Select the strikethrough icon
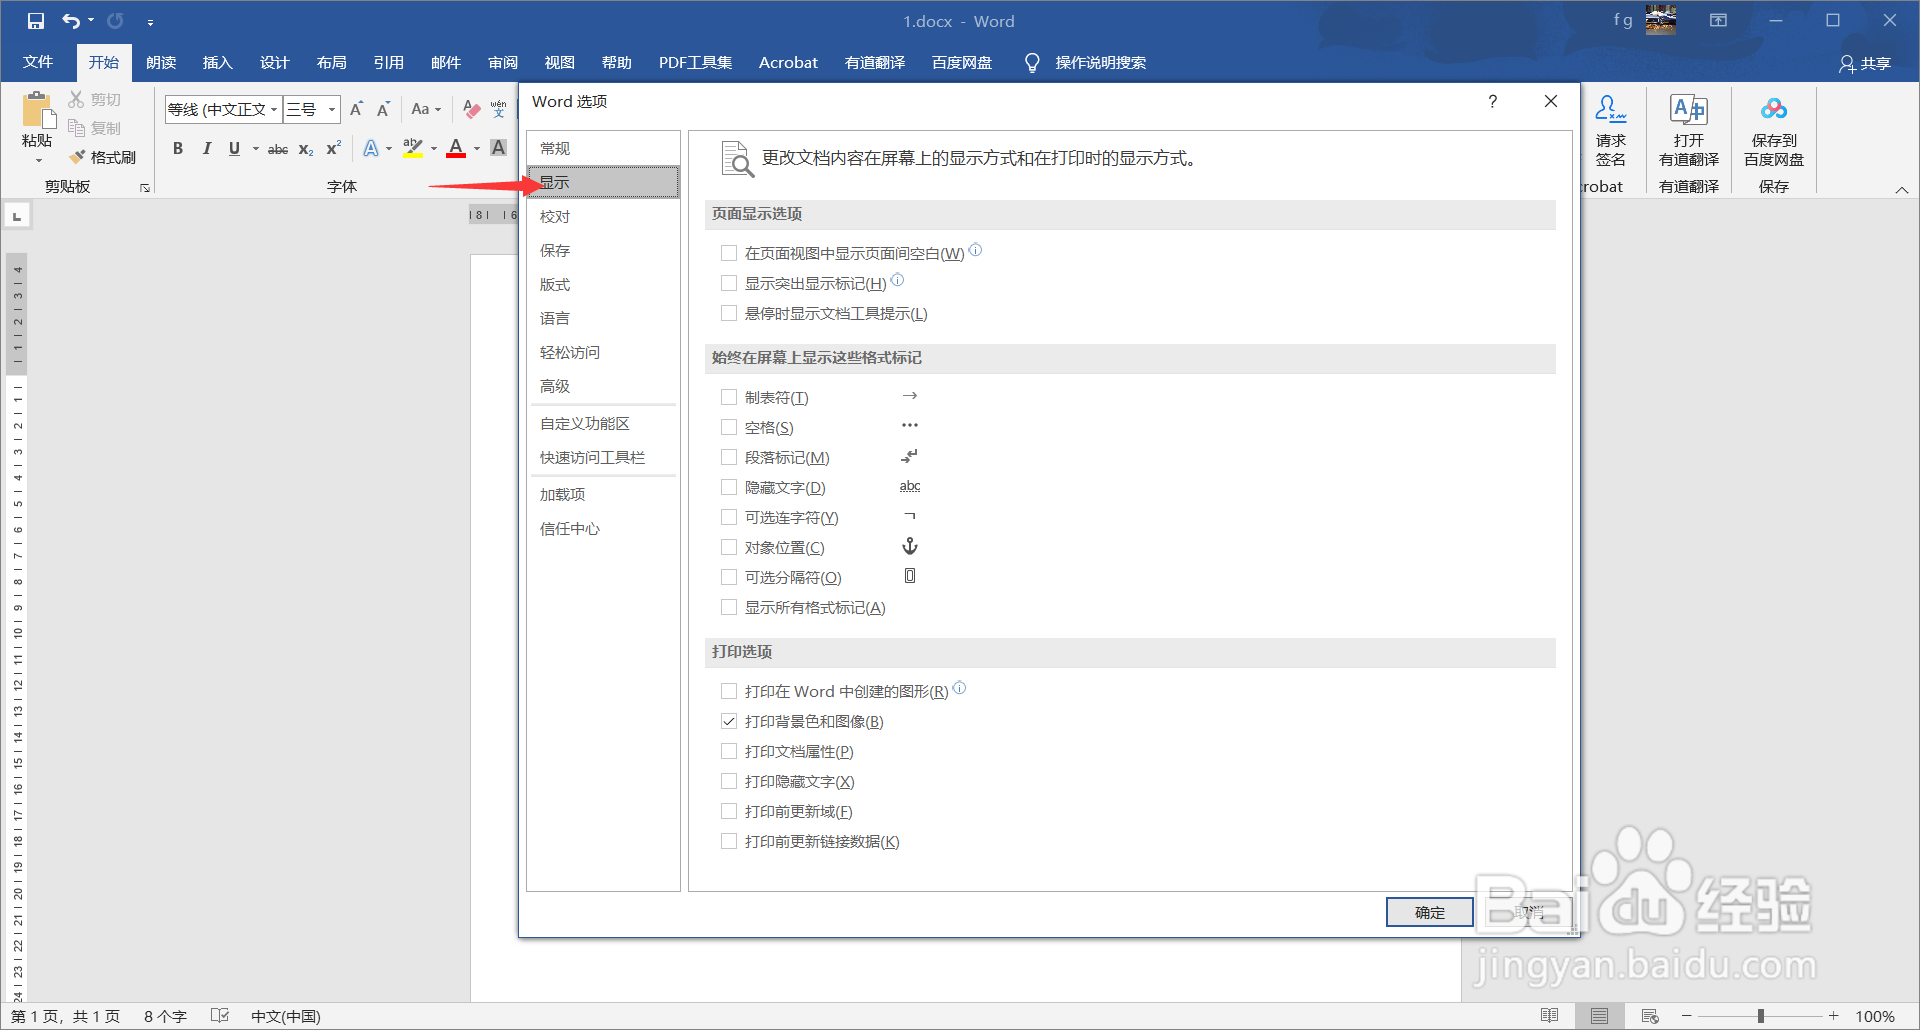Viewport: 1920px width, 1030px height. 277,148
